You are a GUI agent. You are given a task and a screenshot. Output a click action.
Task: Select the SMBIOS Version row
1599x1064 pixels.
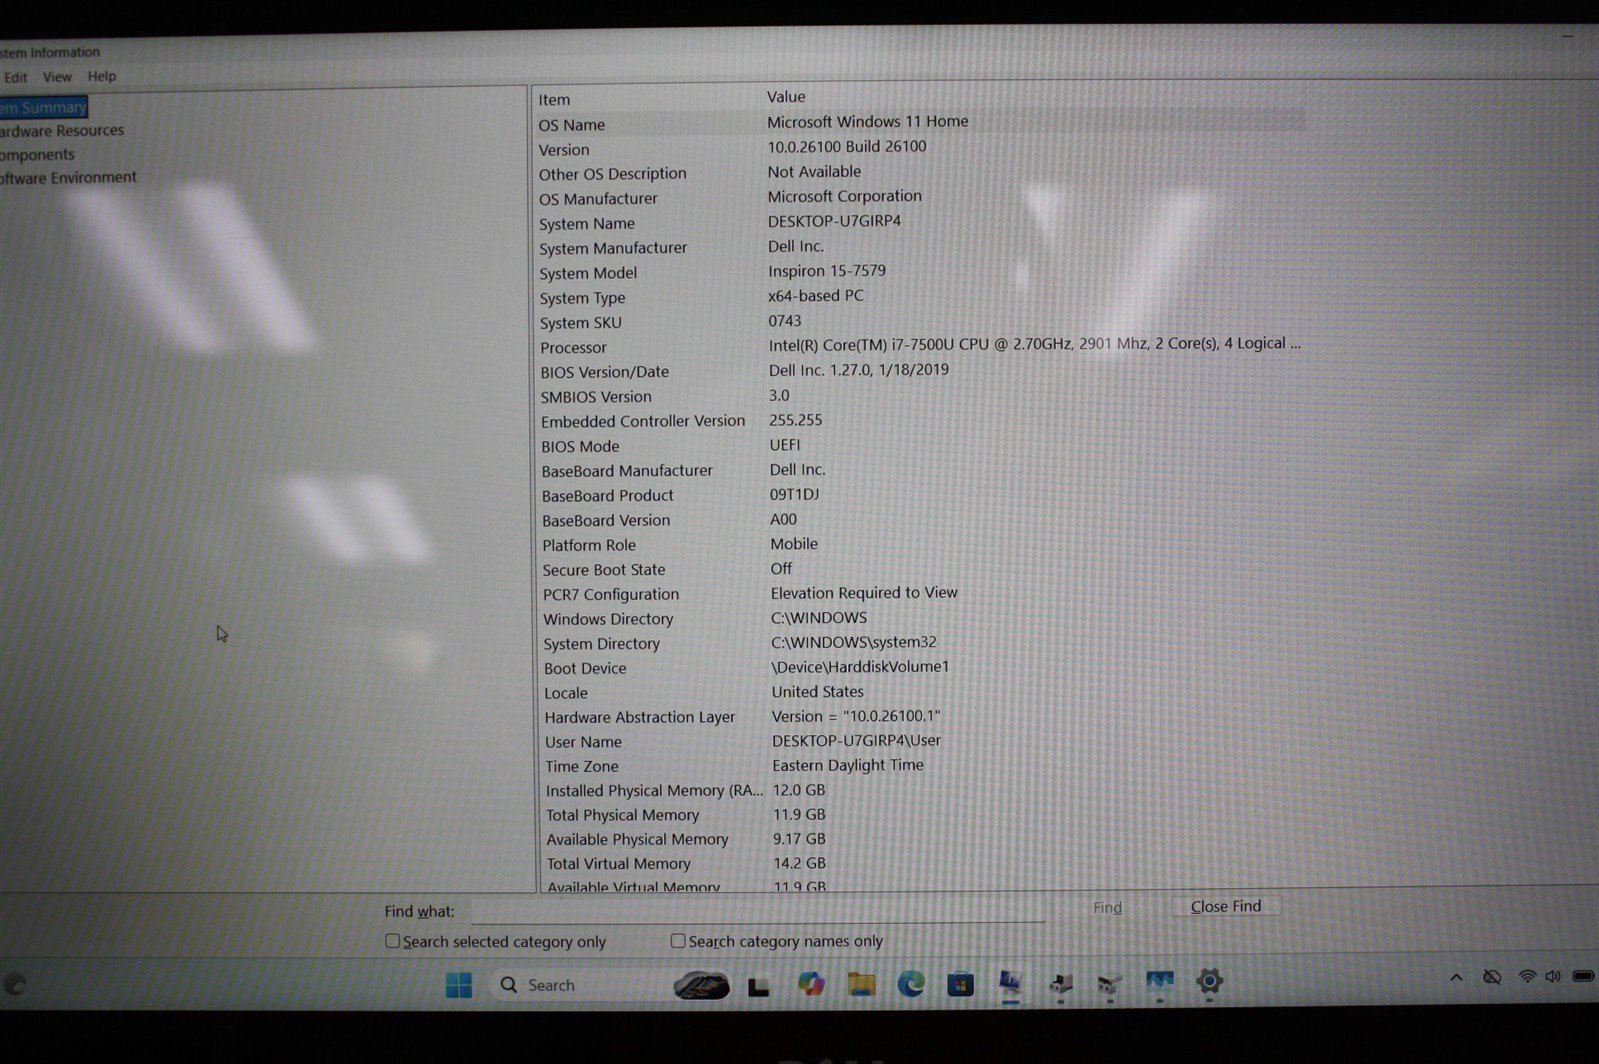coord(920,396)
